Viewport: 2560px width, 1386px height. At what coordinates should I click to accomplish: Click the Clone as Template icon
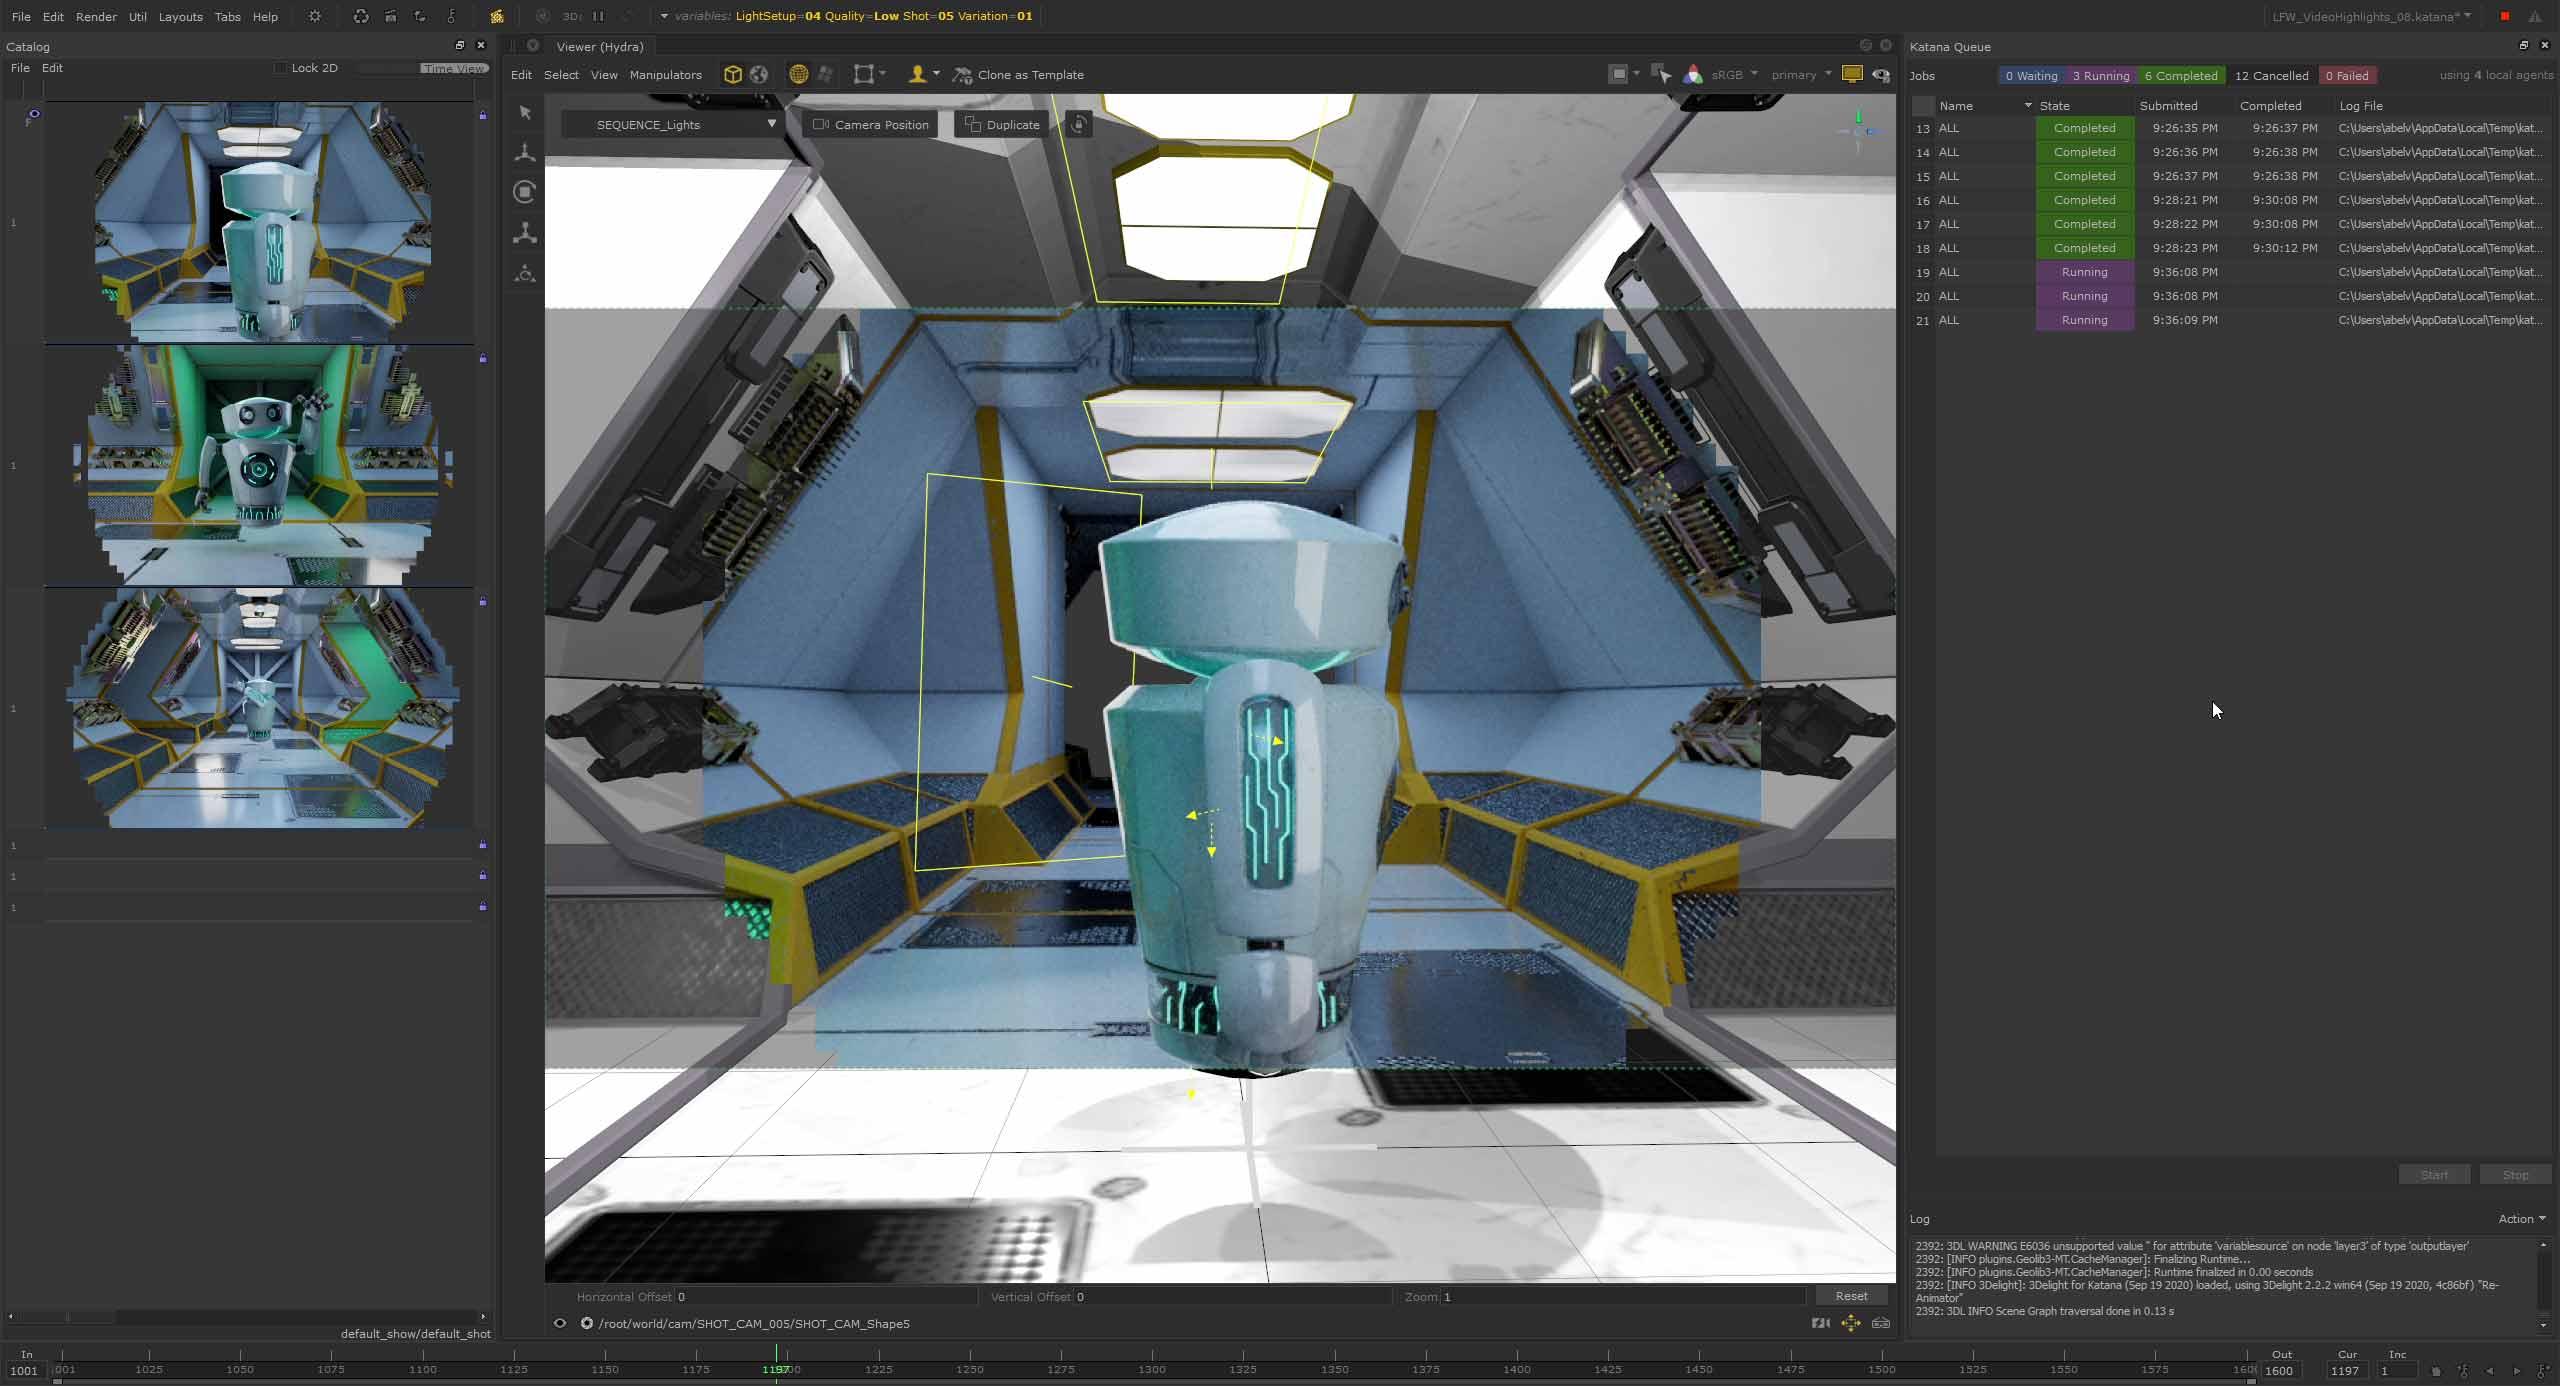[x=962, y=75]
